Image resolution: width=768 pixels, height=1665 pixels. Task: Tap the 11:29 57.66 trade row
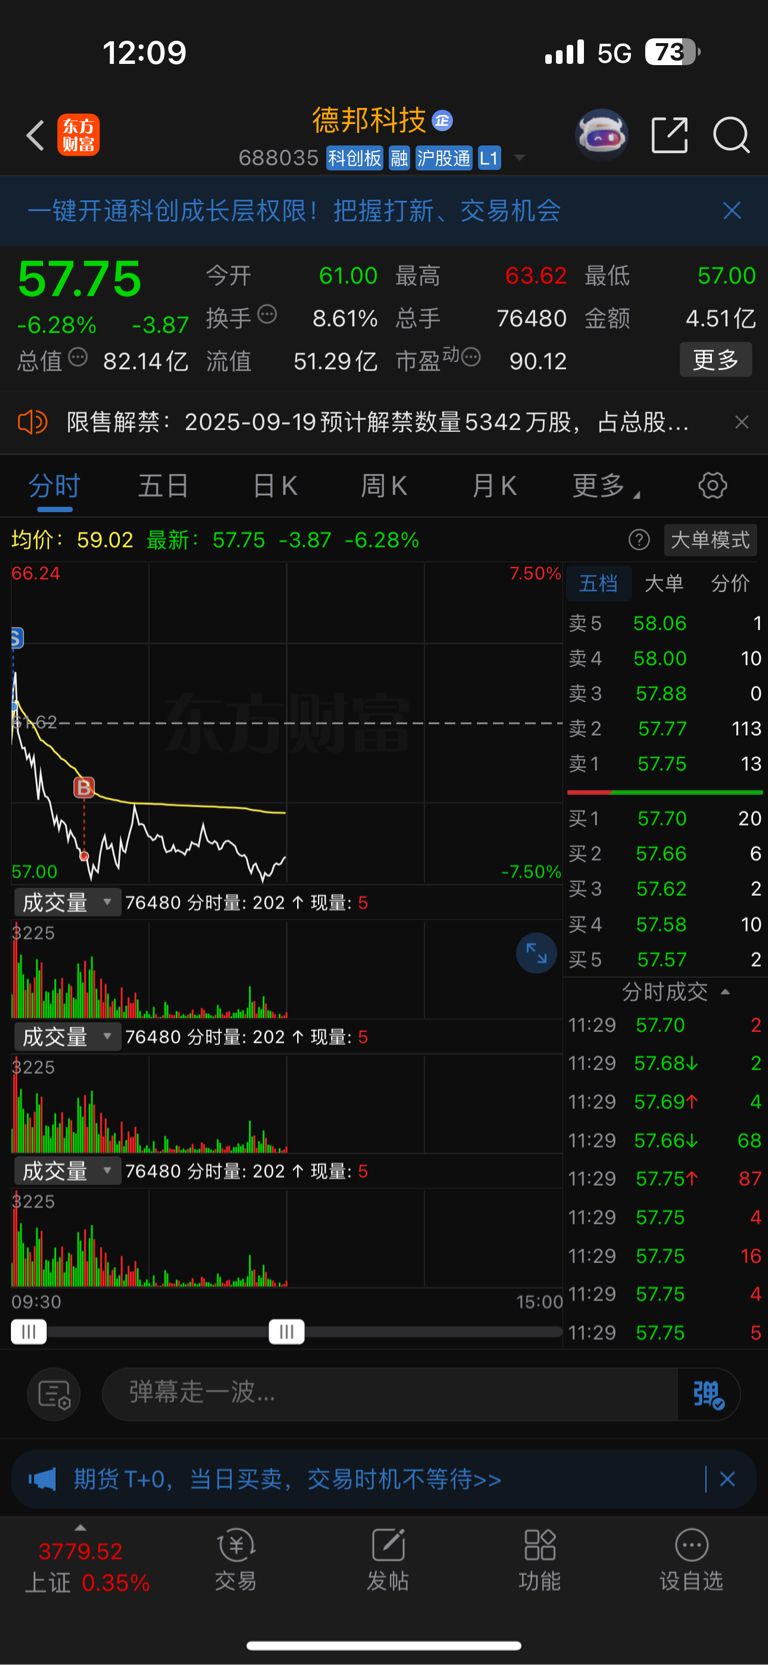(x=665, y=1140)
